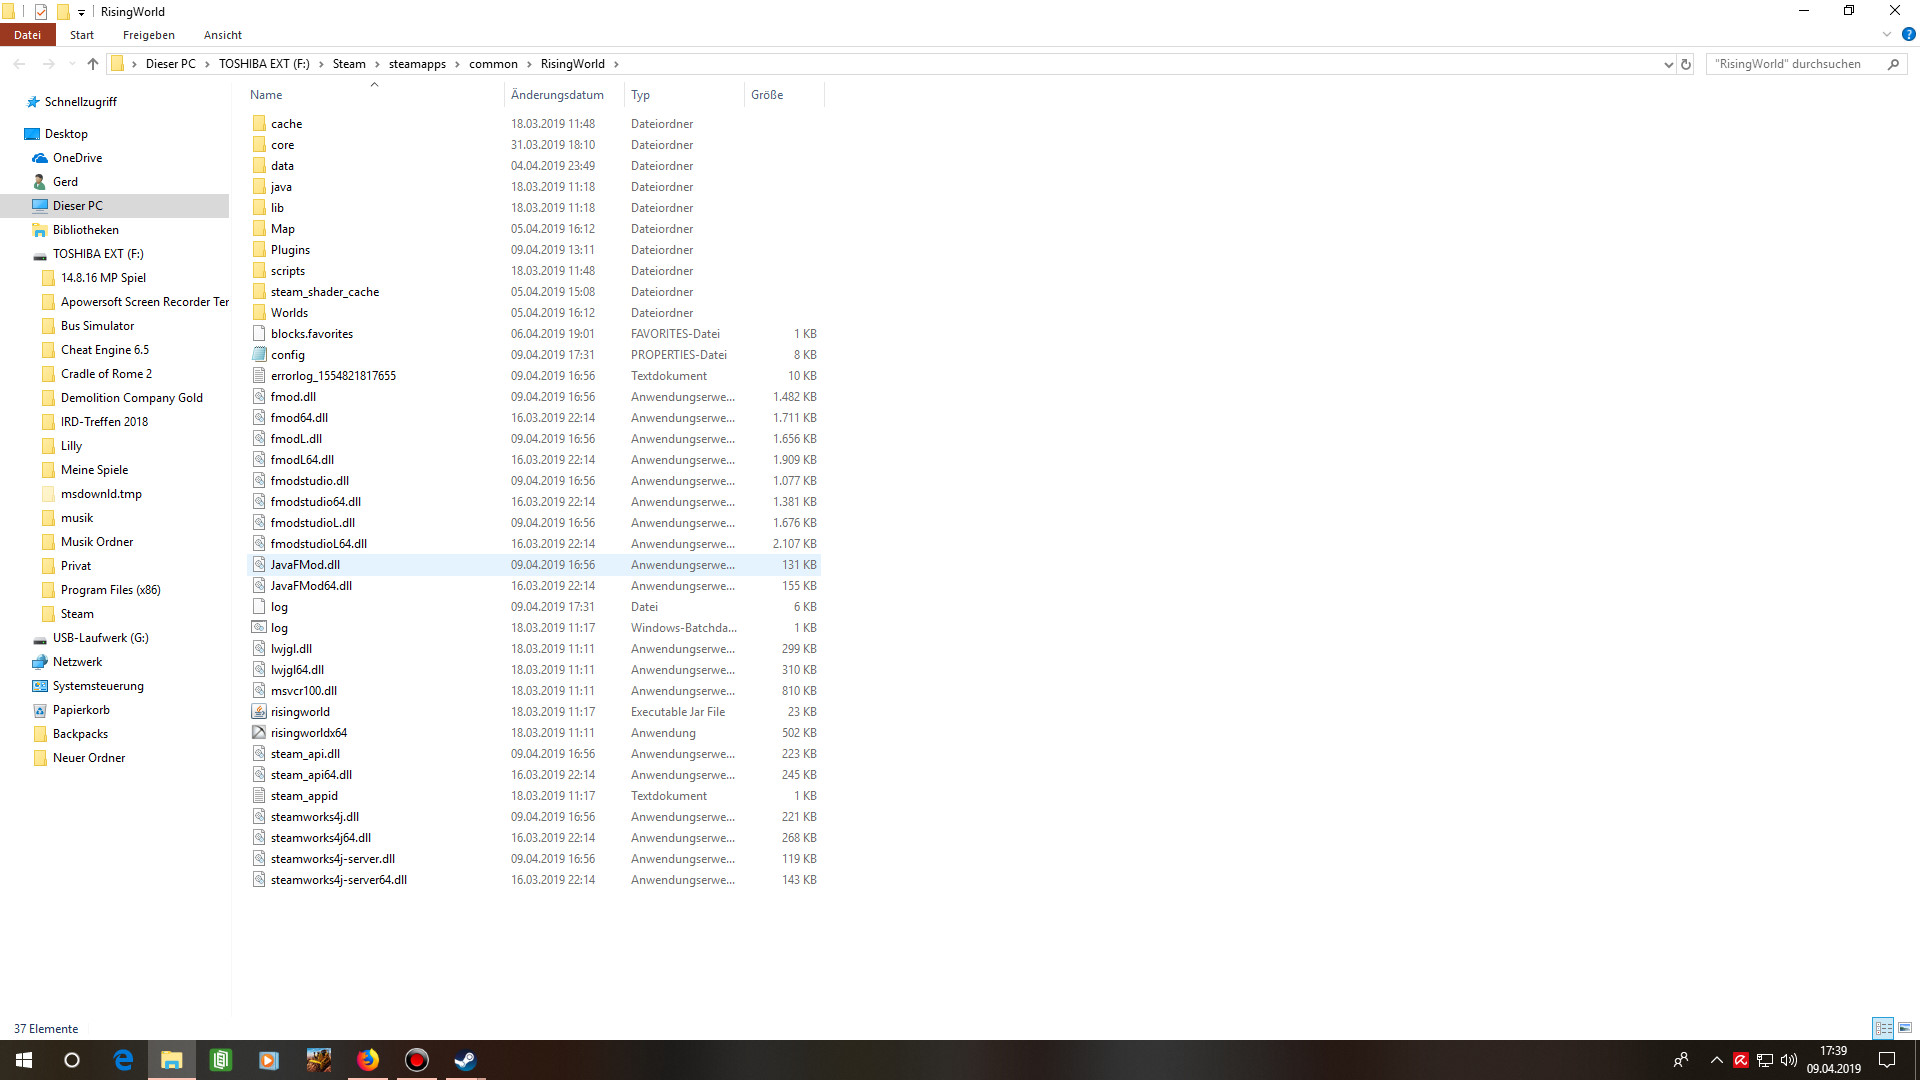Open address bar history dropdown

click(1668, 64)
